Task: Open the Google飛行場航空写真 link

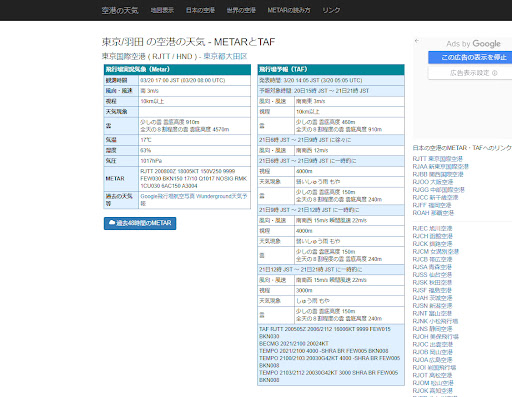Action: 167,196
